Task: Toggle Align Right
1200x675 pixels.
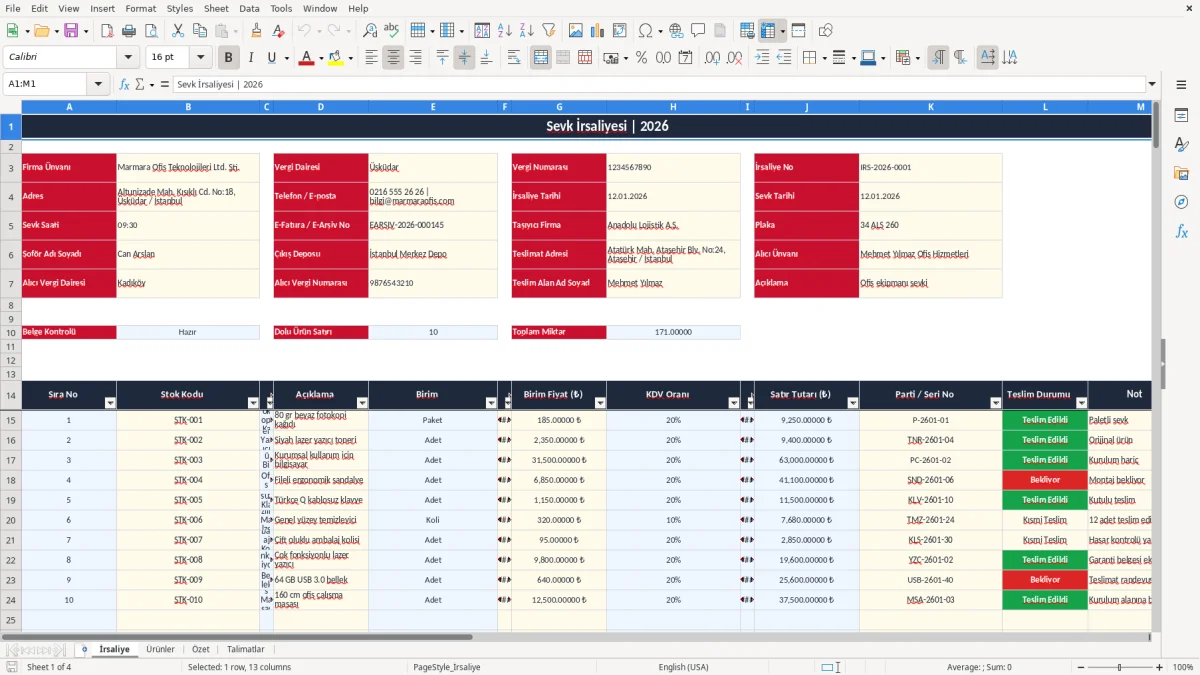Action: 415,58
